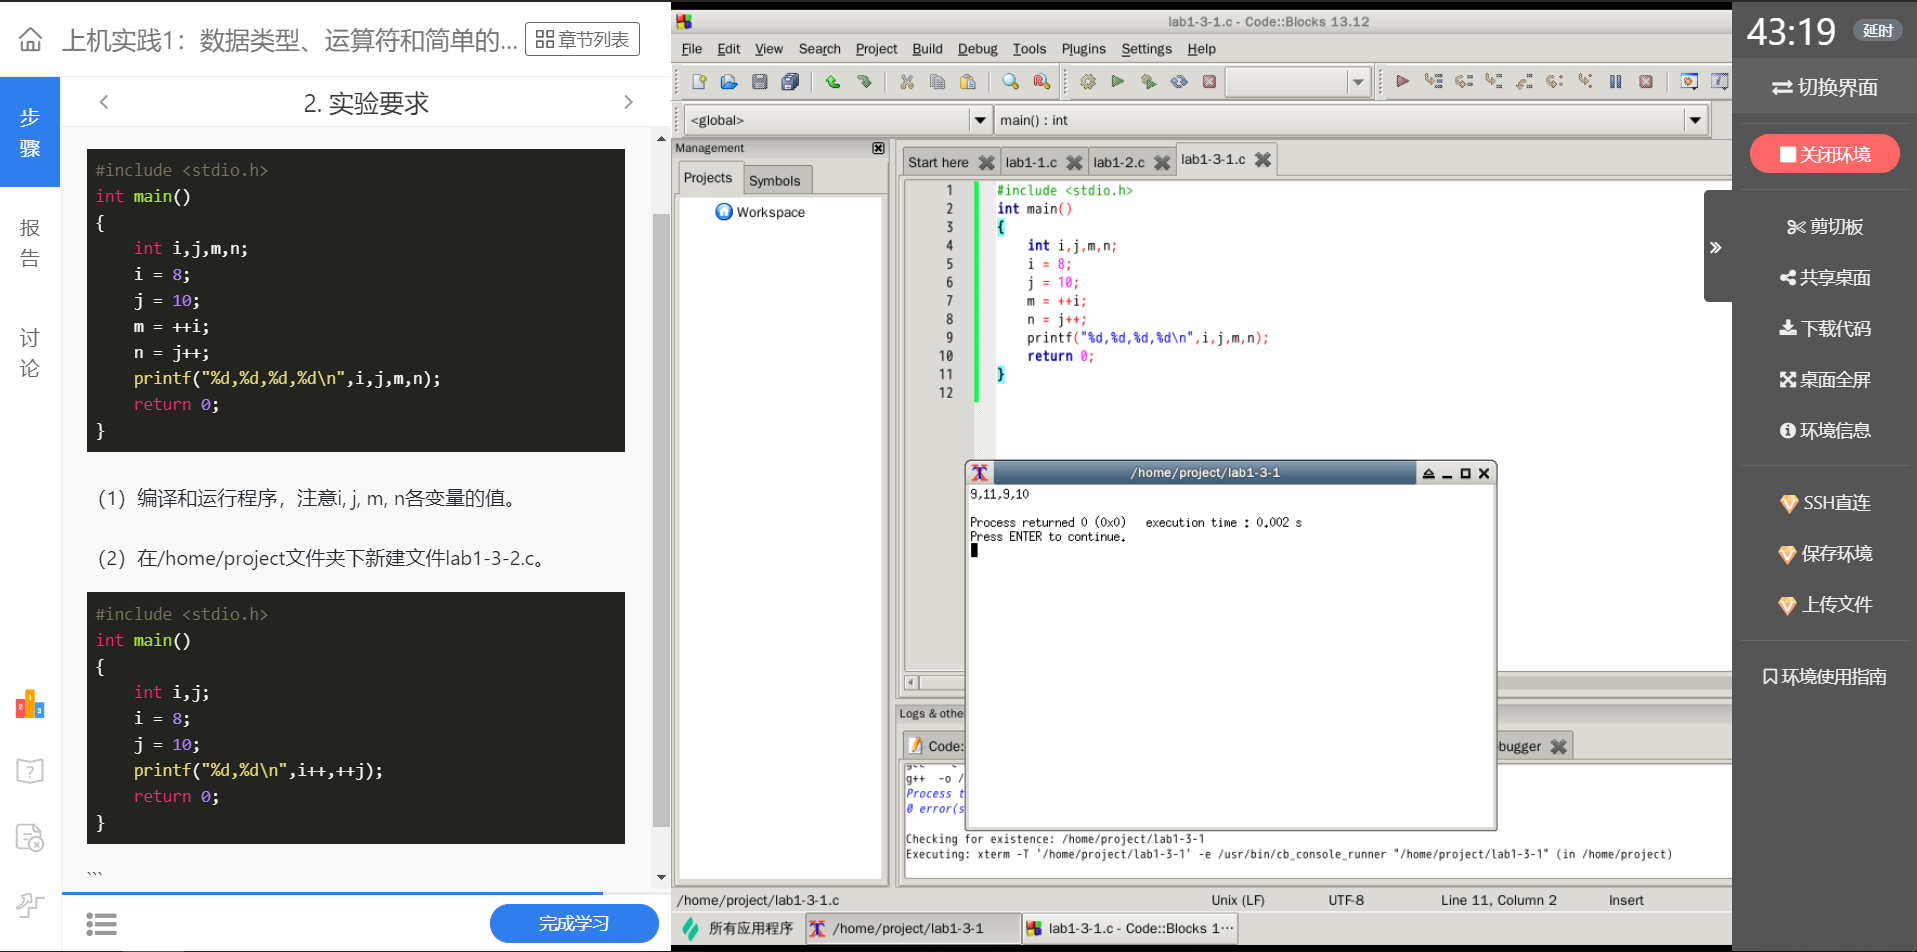The height and width of the screenshot is (952, 1917).
Task: Click the 完成学习 button
Action: point(574,923)
